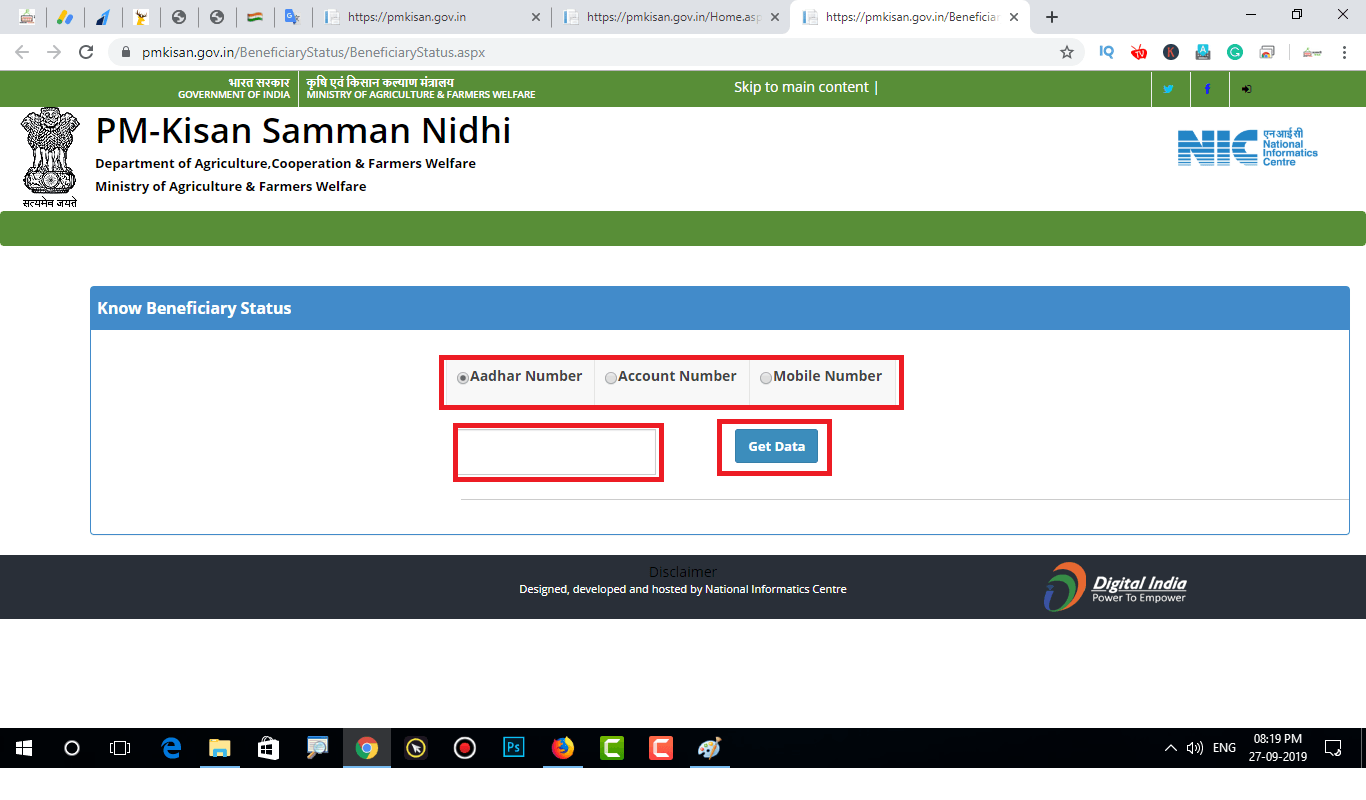
Task: Open the green Camtasia icon in taskbar
Action: 612,748
